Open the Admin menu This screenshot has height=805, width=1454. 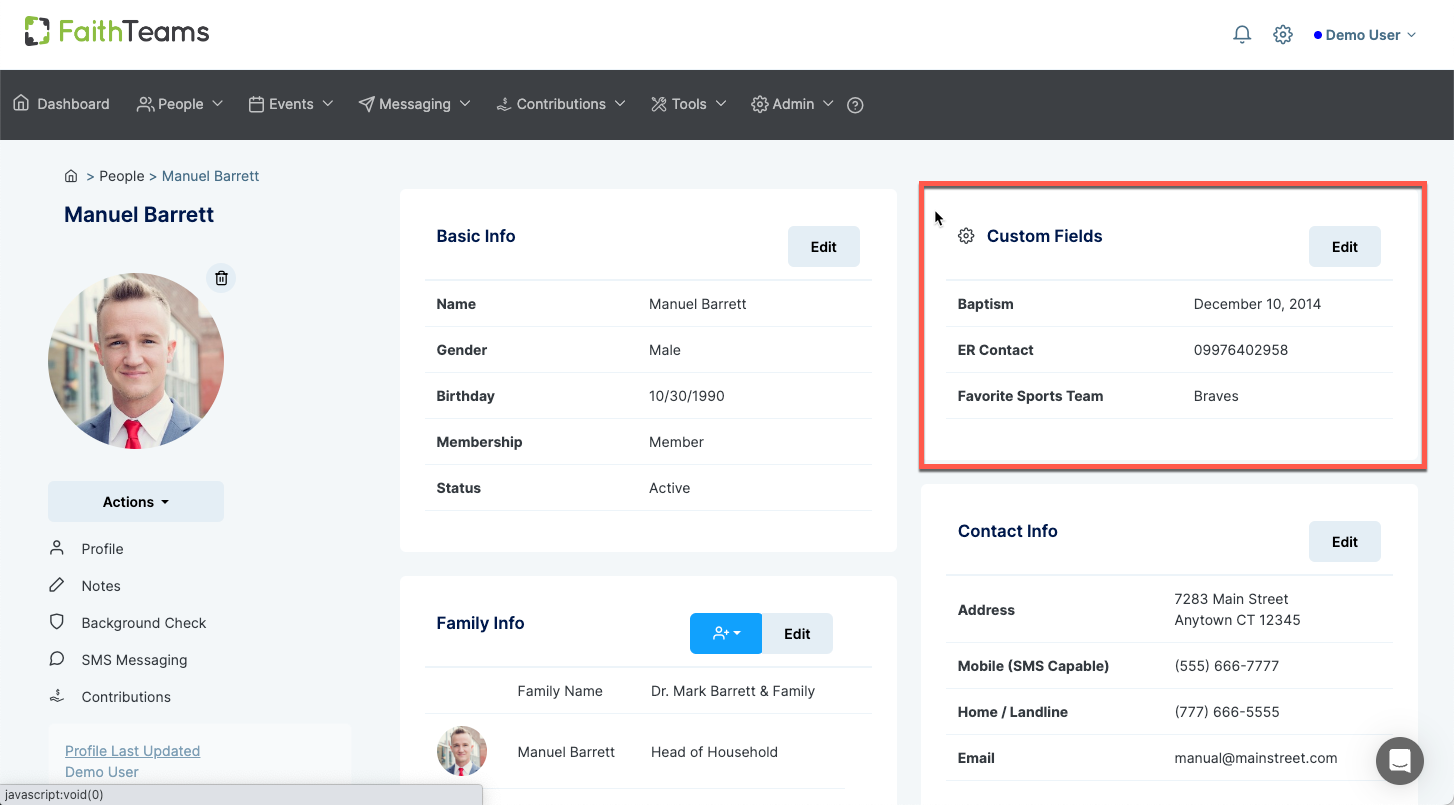pos(792,104)
